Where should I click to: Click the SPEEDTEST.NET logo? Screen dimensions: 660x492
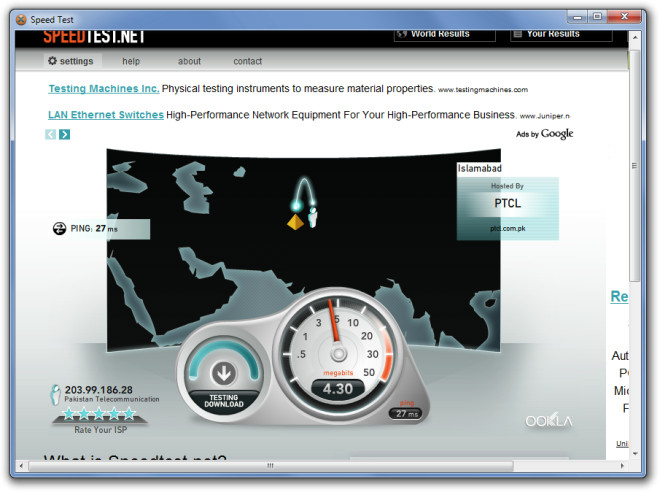[x=94, y=37]
